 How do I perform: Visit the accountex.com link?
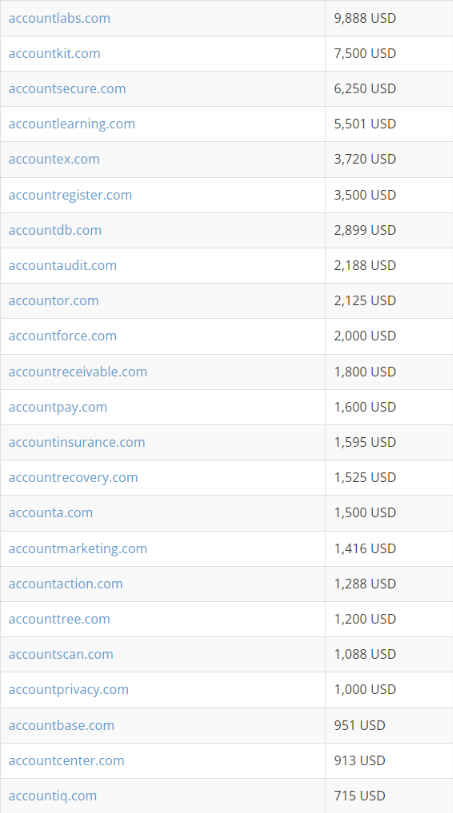(54, 159)
